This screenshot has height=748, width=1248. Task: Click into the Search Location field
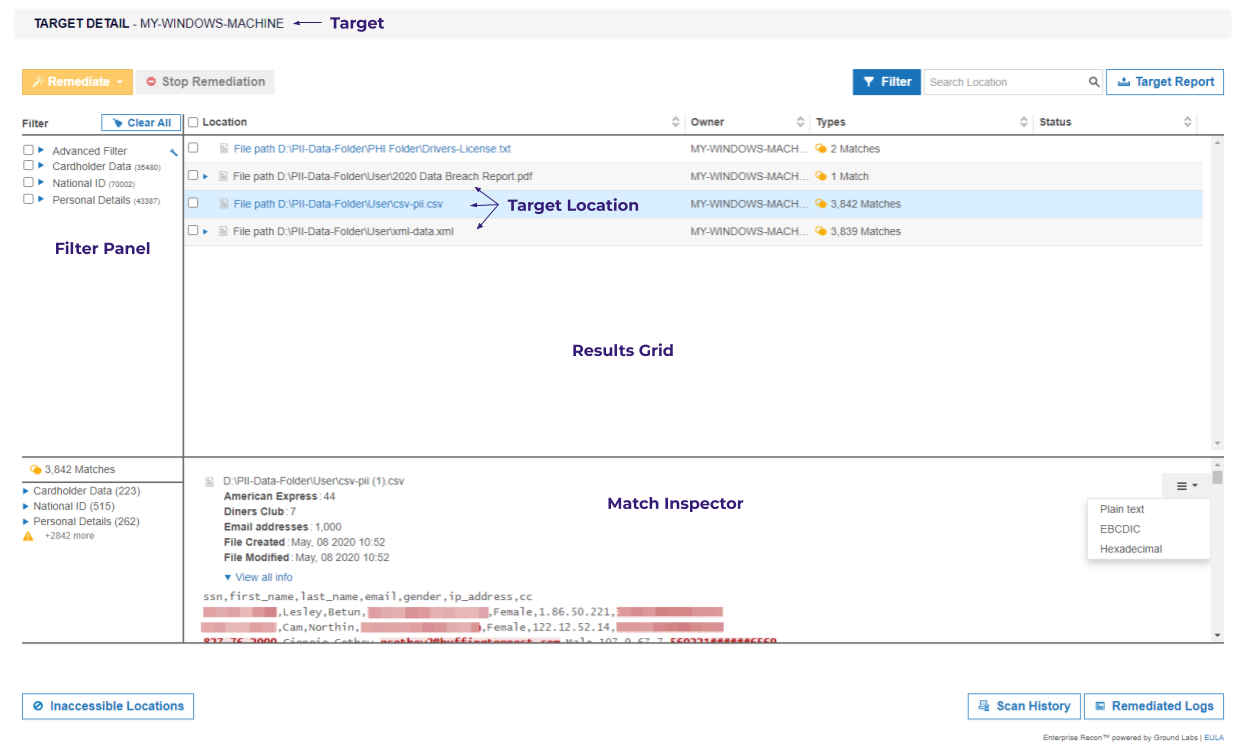(1000, 82)
